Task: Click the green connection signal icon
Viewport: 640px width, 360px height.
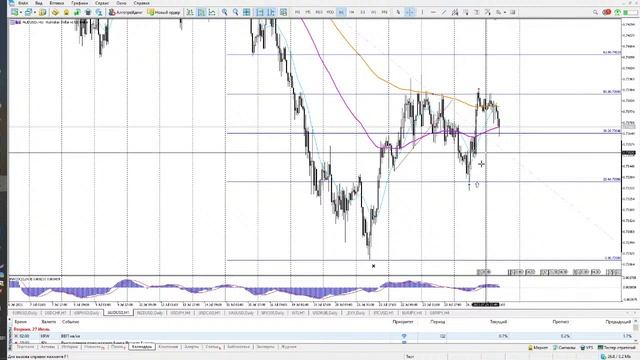Action: 618,12
